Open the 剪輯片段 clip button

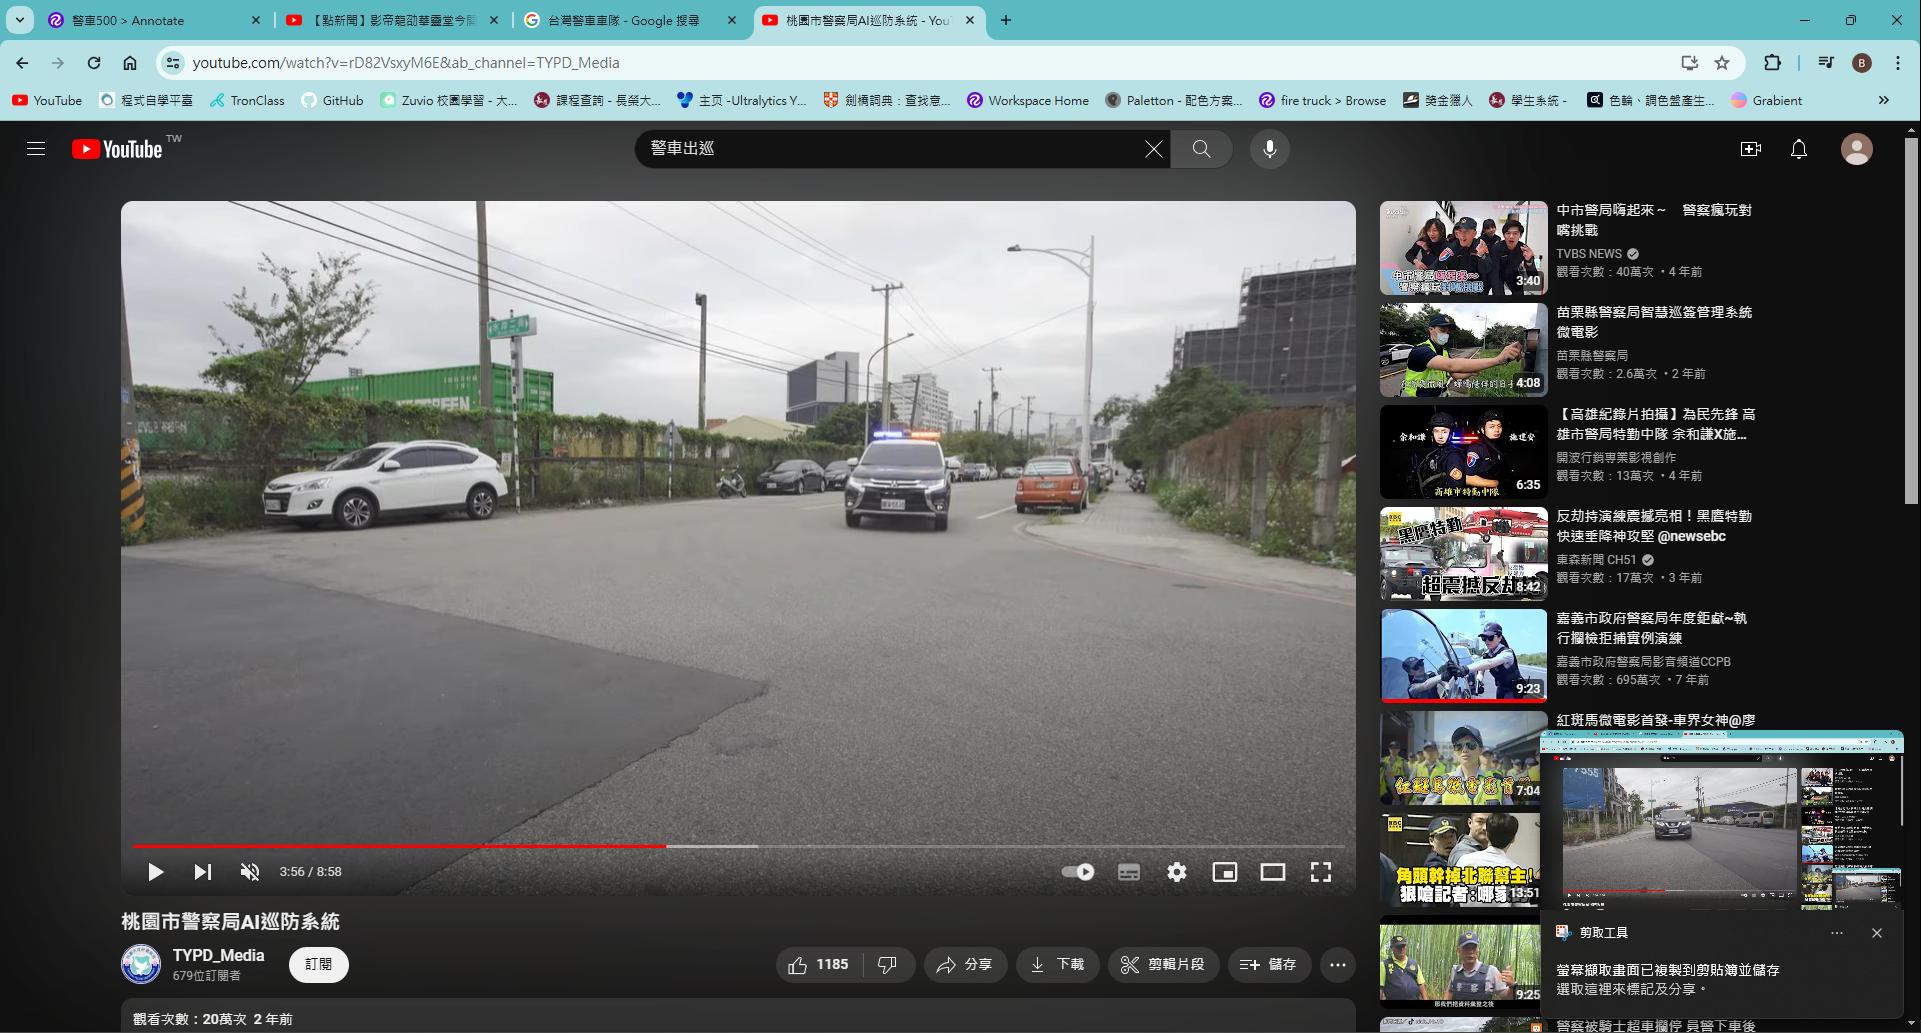coord(1163,965)
